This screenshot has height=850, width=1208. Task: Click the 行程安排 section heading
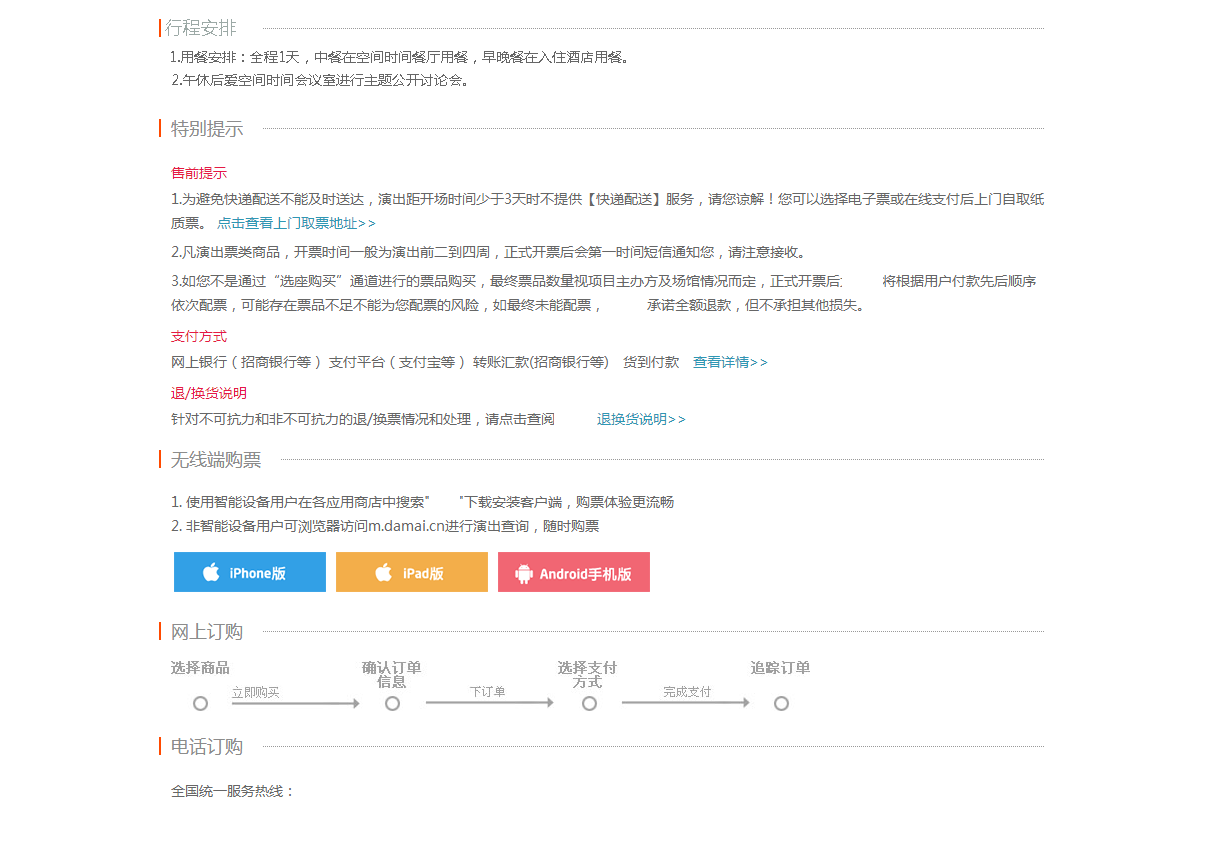click(201, 28)
